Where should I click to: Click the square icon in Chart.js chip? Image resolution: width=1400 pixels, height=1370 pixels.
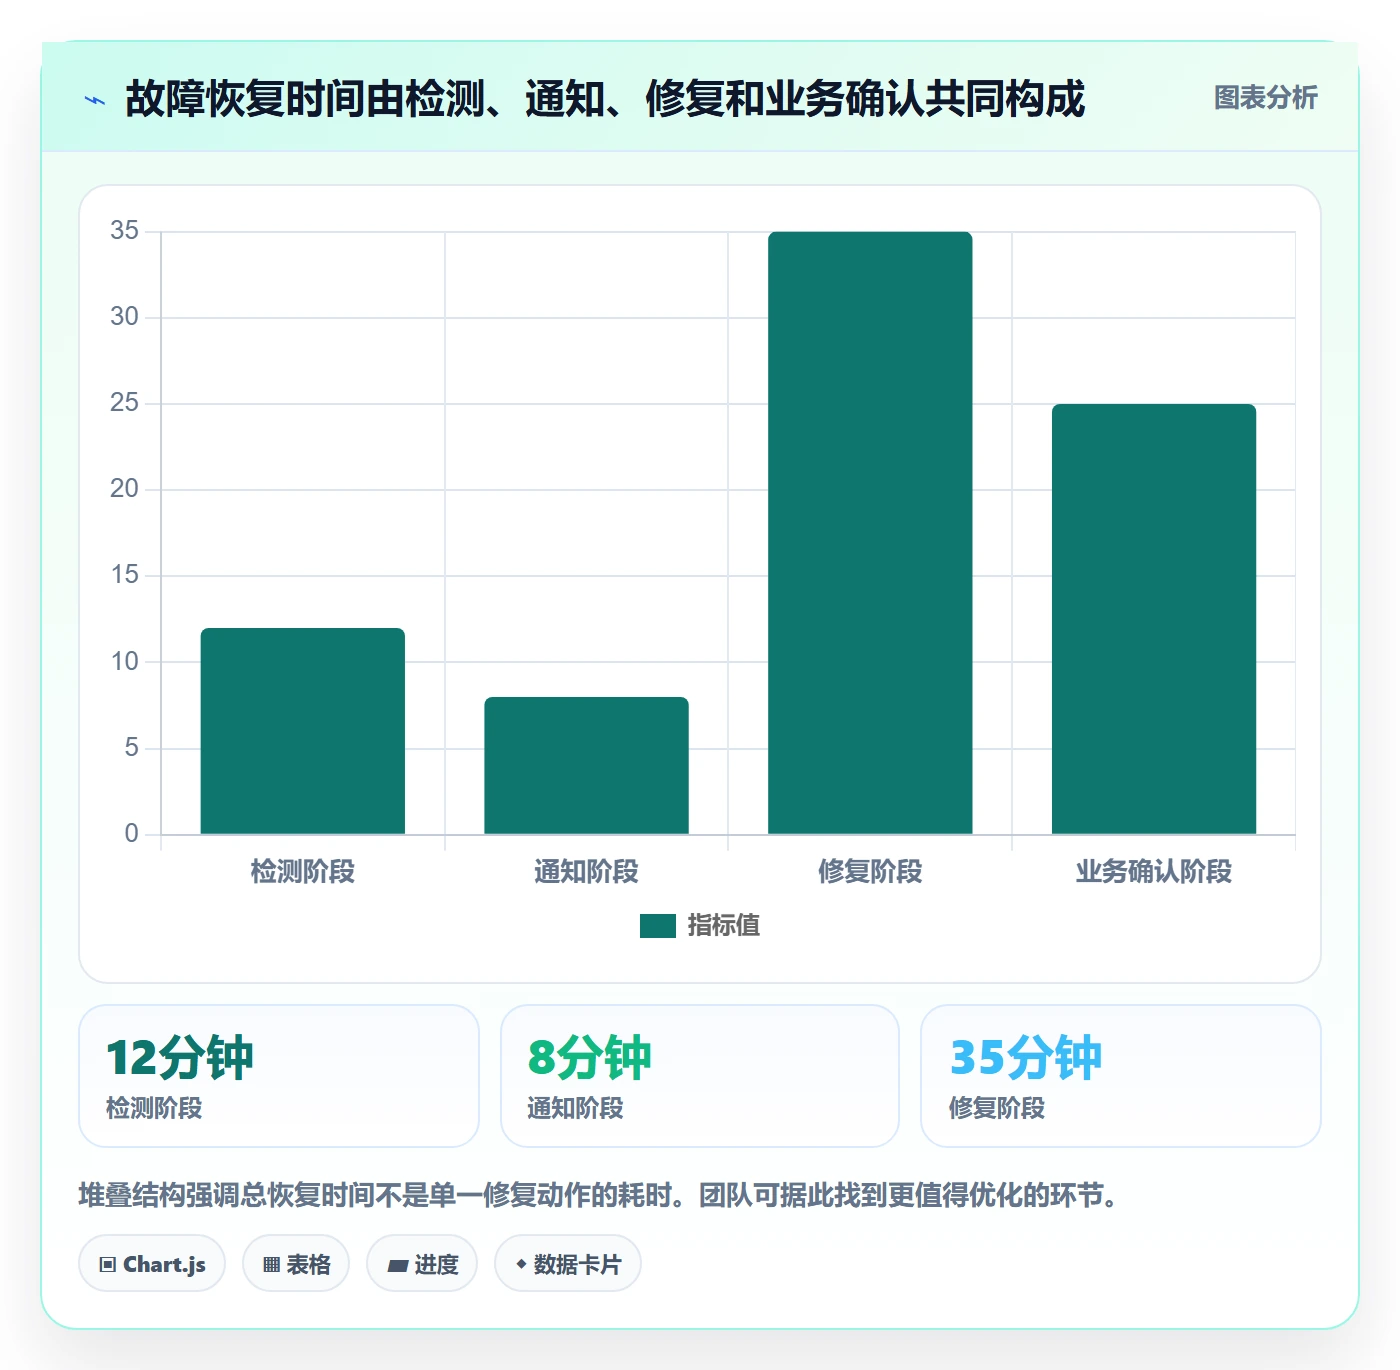108,1265
